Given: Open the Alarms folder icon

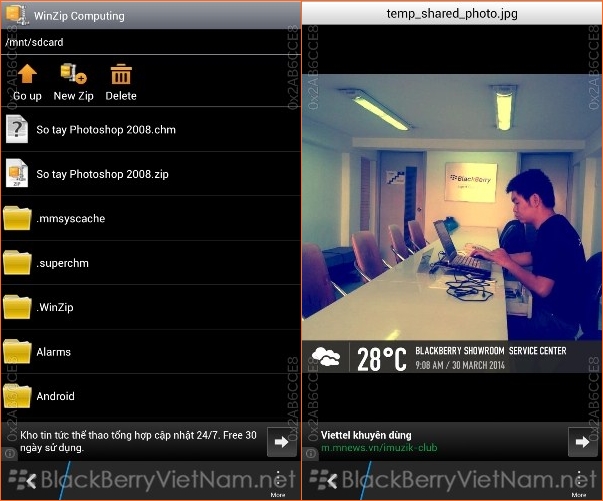Looking at the screenshot, I should pyautogui.click(x=17, y=351).
